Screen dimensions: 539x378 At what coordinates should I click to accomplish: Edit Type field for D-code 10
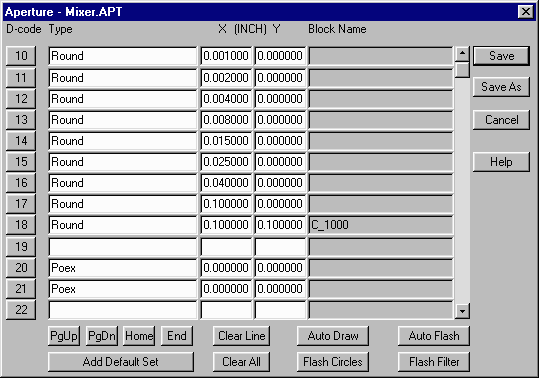coord(123,56)
